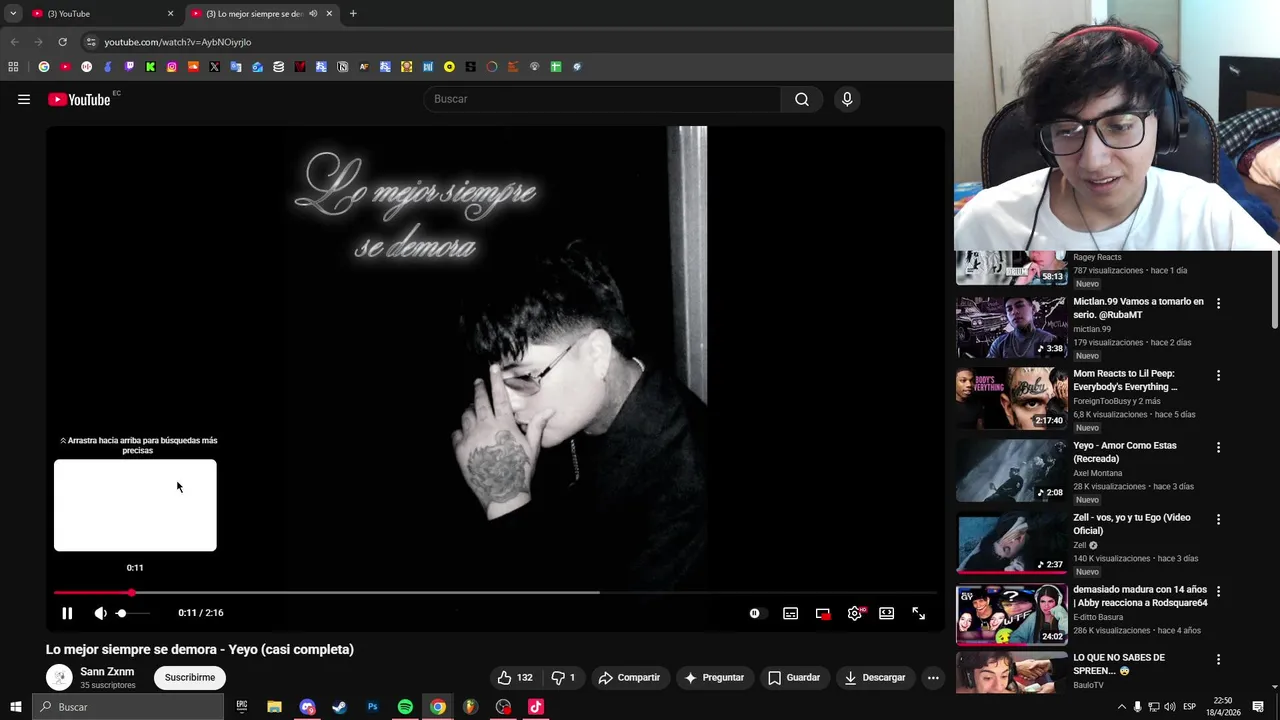The width and height of the screenshot is (1280, 720).
Task: Show hidden system tray icons
Action: [1121, 707]
